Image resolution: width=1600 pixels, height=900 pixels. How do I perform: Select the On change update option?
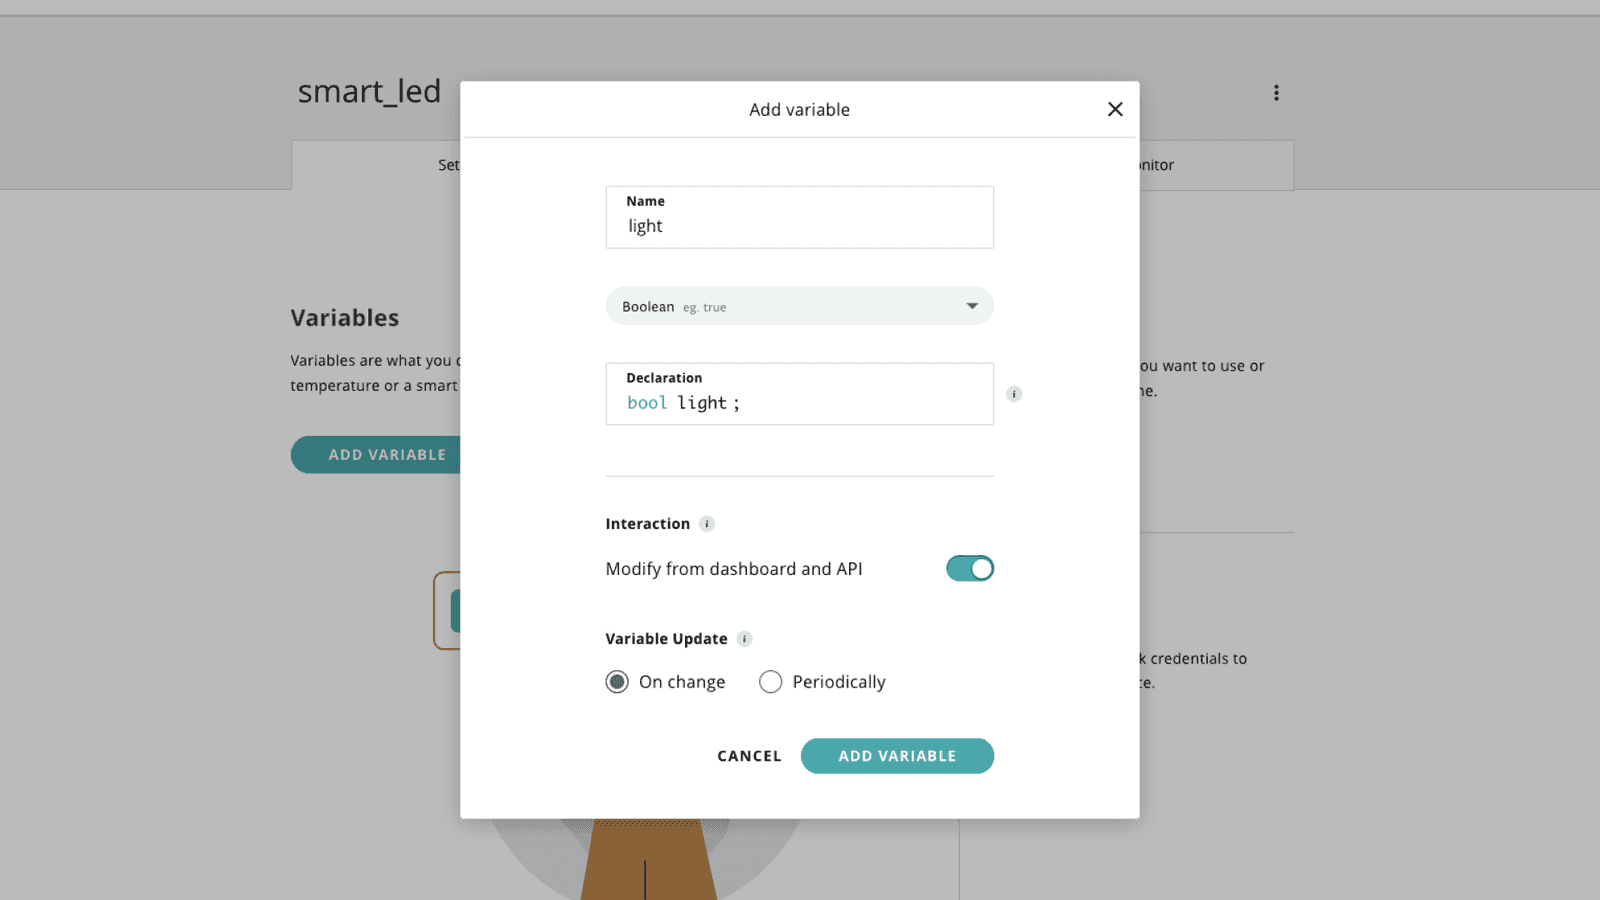[617, 681]
